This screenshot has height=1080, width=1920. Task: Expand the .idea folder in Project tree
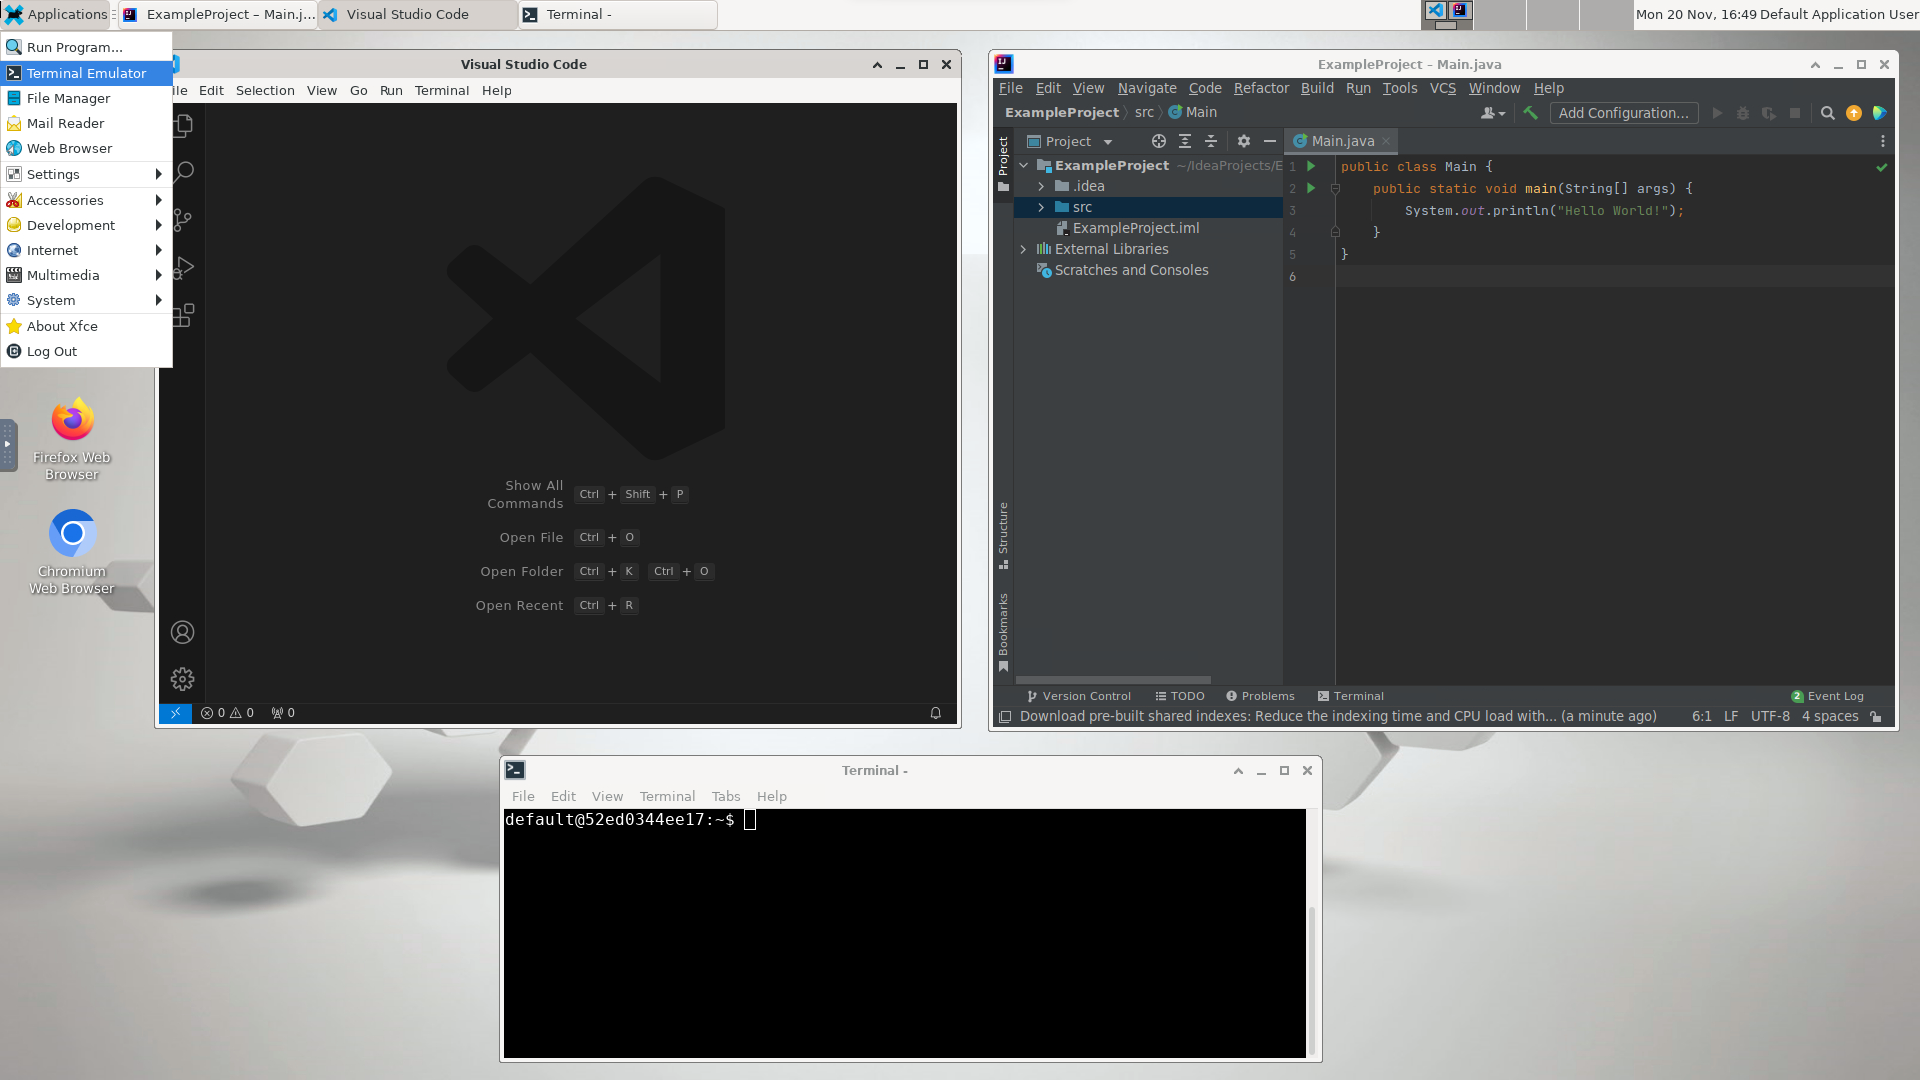click(1041, 186)
